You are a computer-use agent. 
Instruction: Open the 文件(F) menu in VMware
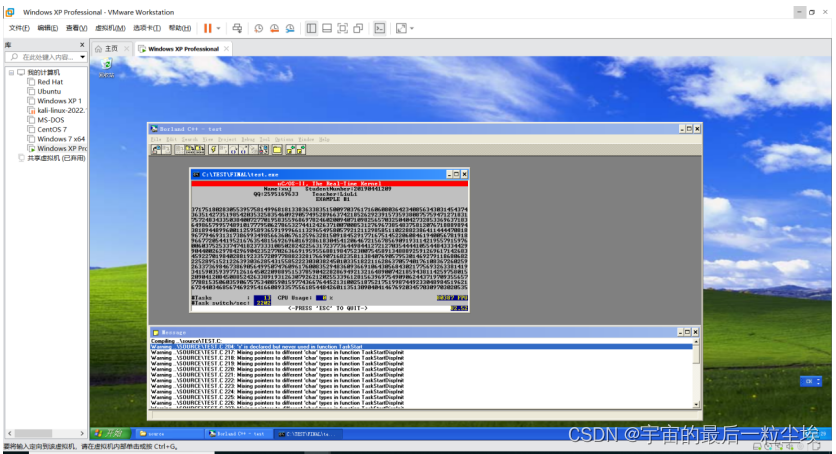(x=19, y=28)
